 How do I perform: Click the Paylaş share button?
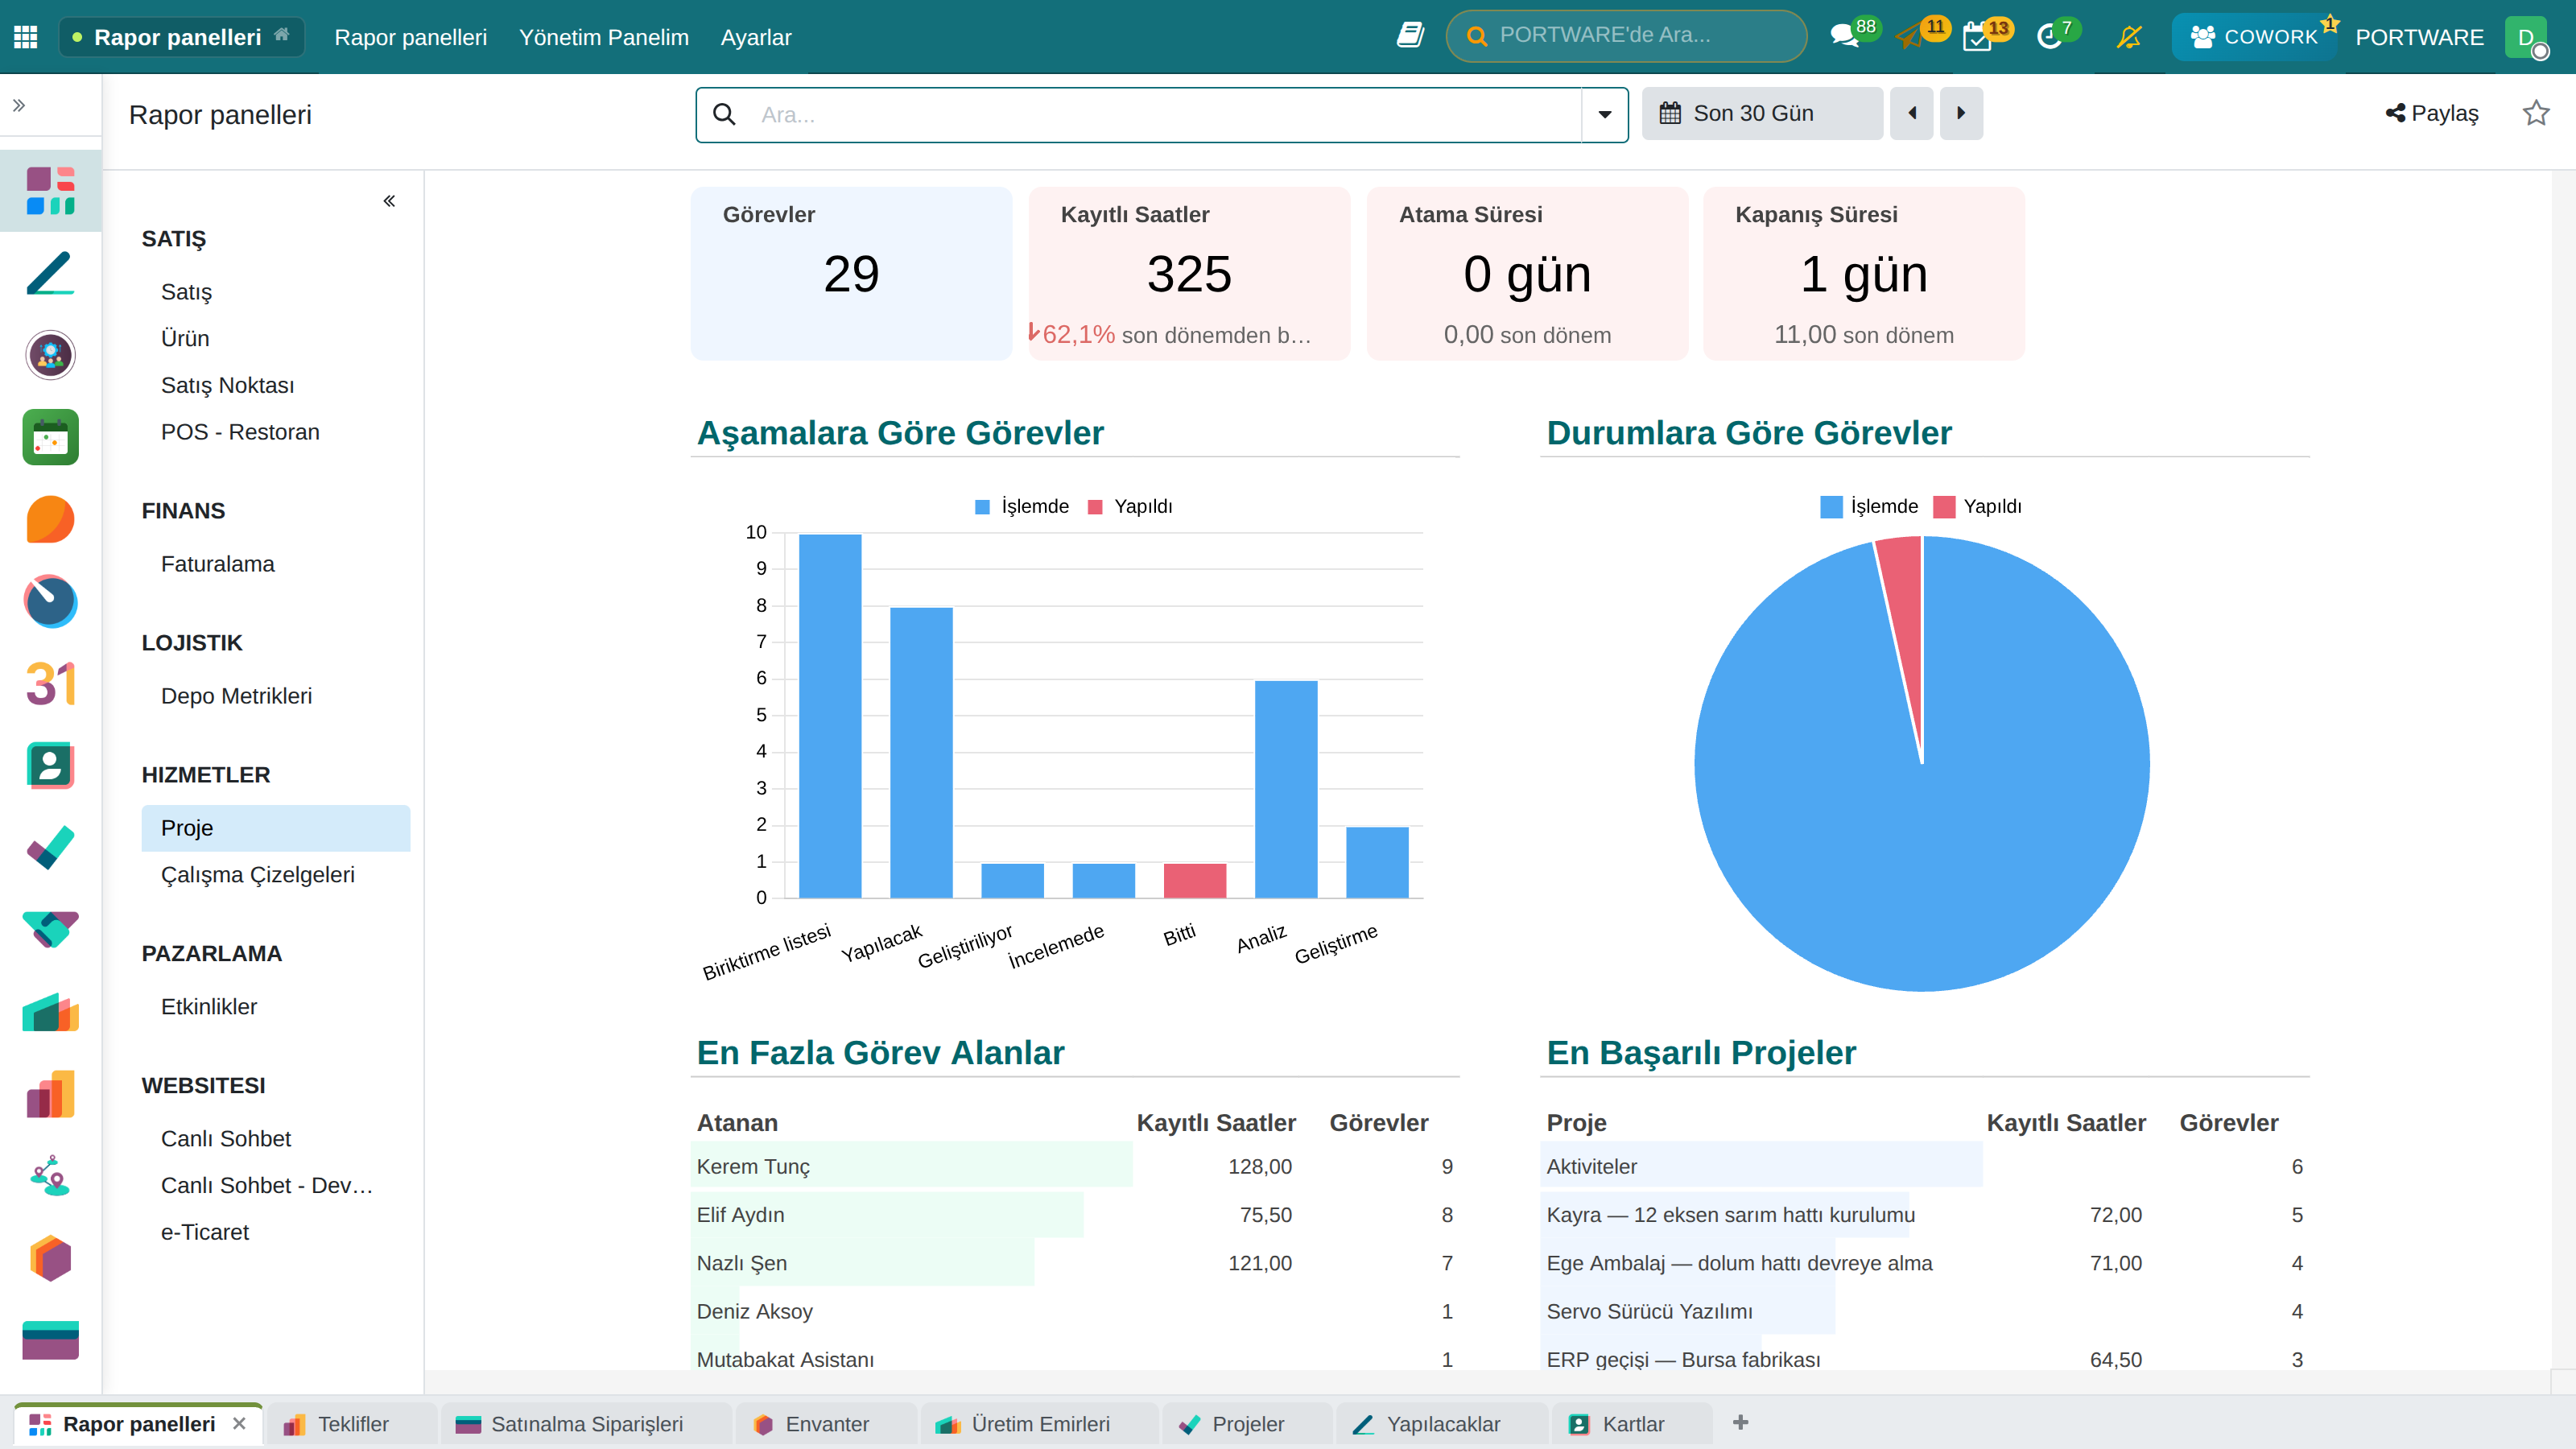tap(2432, 113)
